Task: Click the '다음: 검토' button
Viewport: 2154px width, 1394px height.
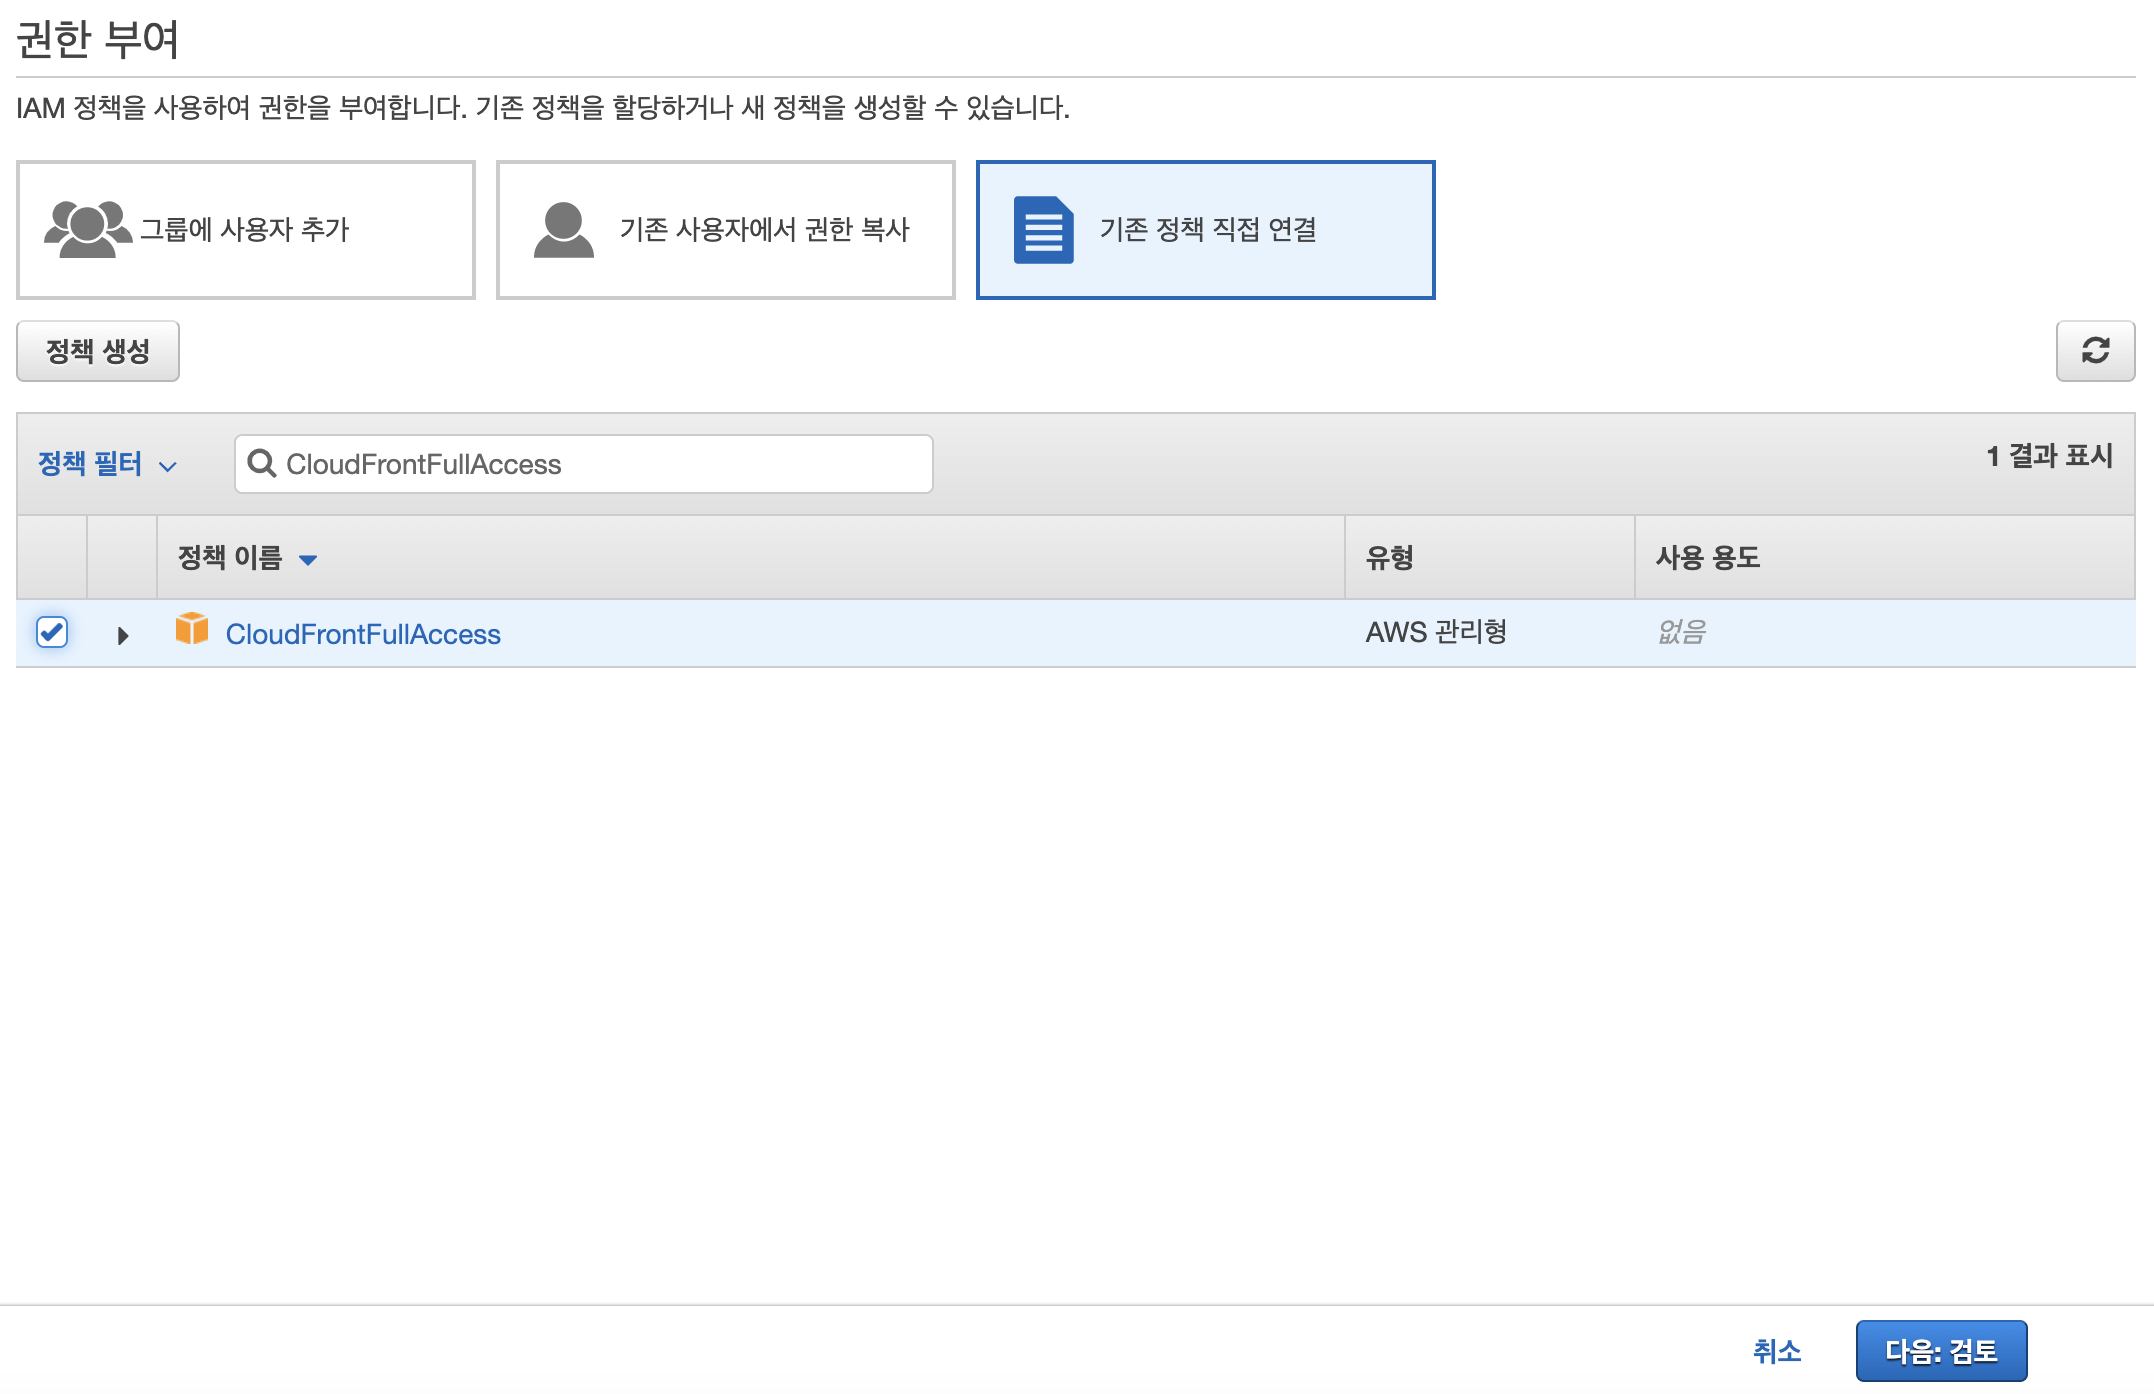Action: pyautogui.click(x=1941, y=1350)
